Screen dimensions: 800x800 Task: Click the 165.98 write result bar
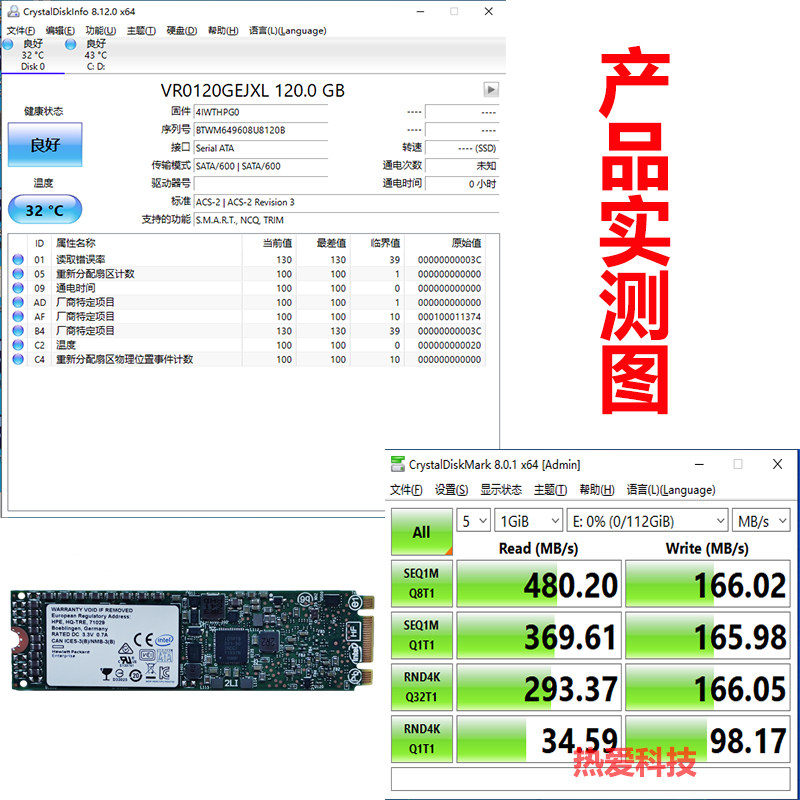(x=708, y=635)
